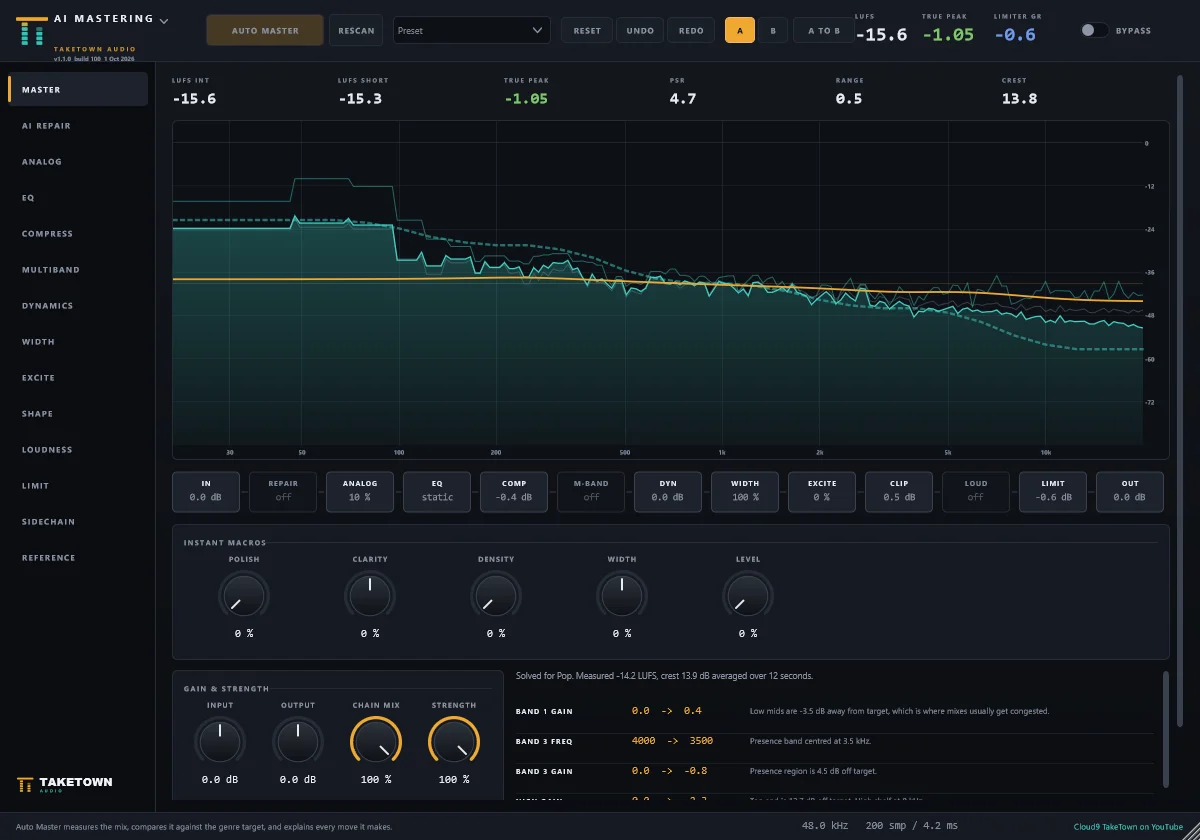Switch to the EQ section
The image size is (1200, 840).
78,197
